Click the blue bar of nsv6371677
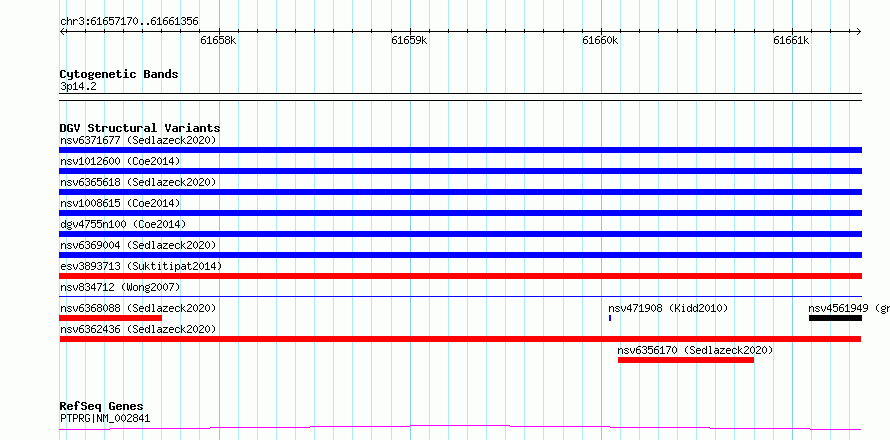The width and height of the screenshot is (890, 440). tap(460, 150)
